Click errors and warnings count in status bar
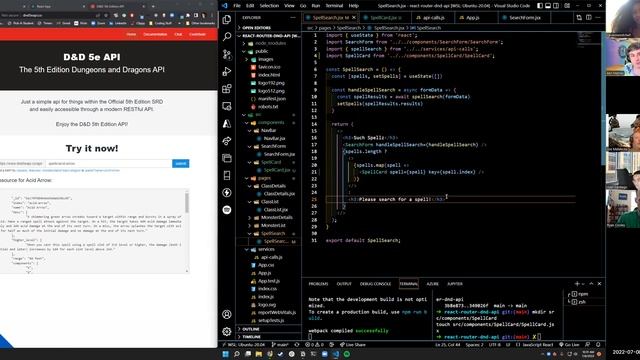 [314, 344]
